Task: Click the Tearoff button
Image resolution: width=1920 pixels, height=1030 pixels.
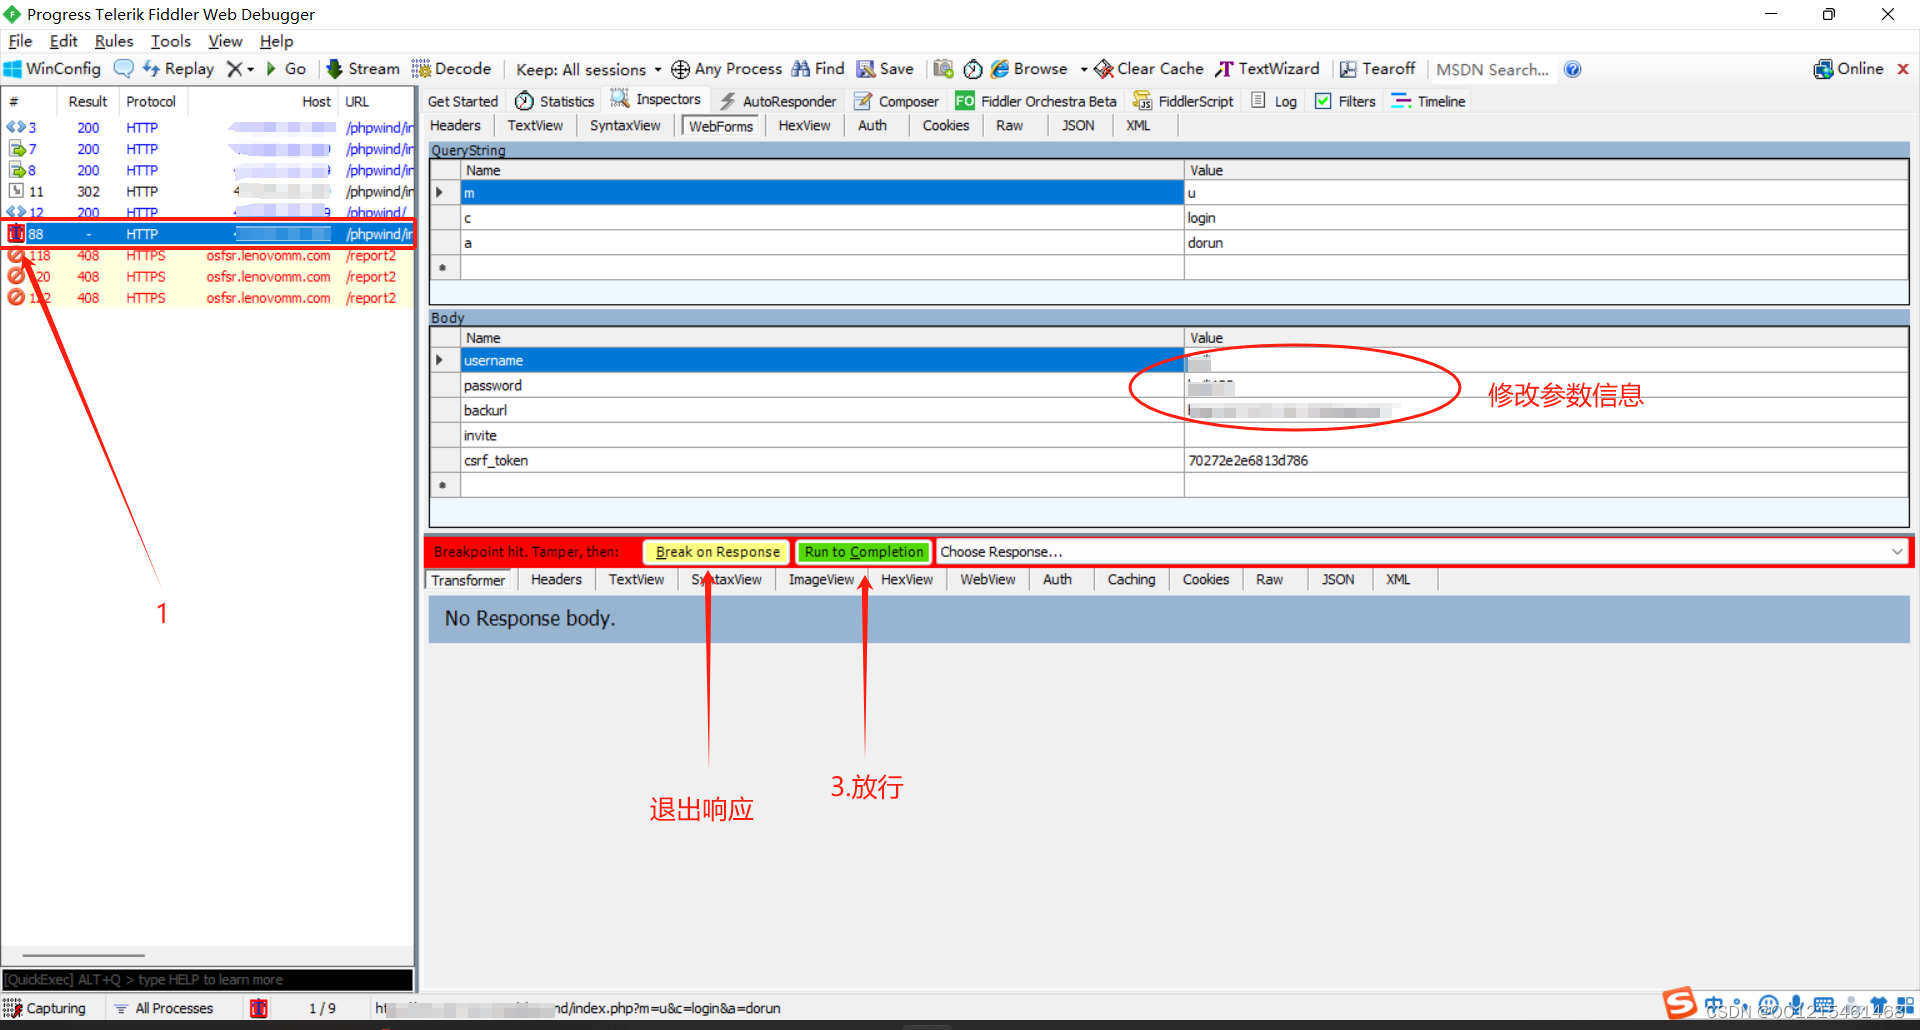Action: click(1377, 69)
